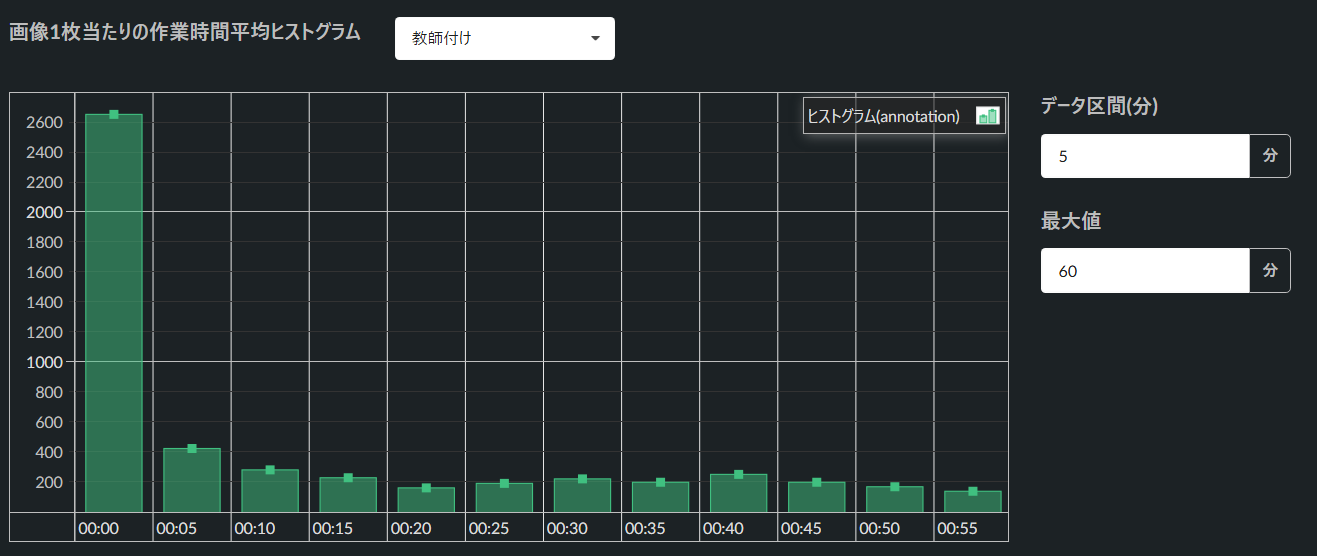The image size is (1317, 556).
Task: Click the 2600 y-axis label
Action: click(46, 122)
